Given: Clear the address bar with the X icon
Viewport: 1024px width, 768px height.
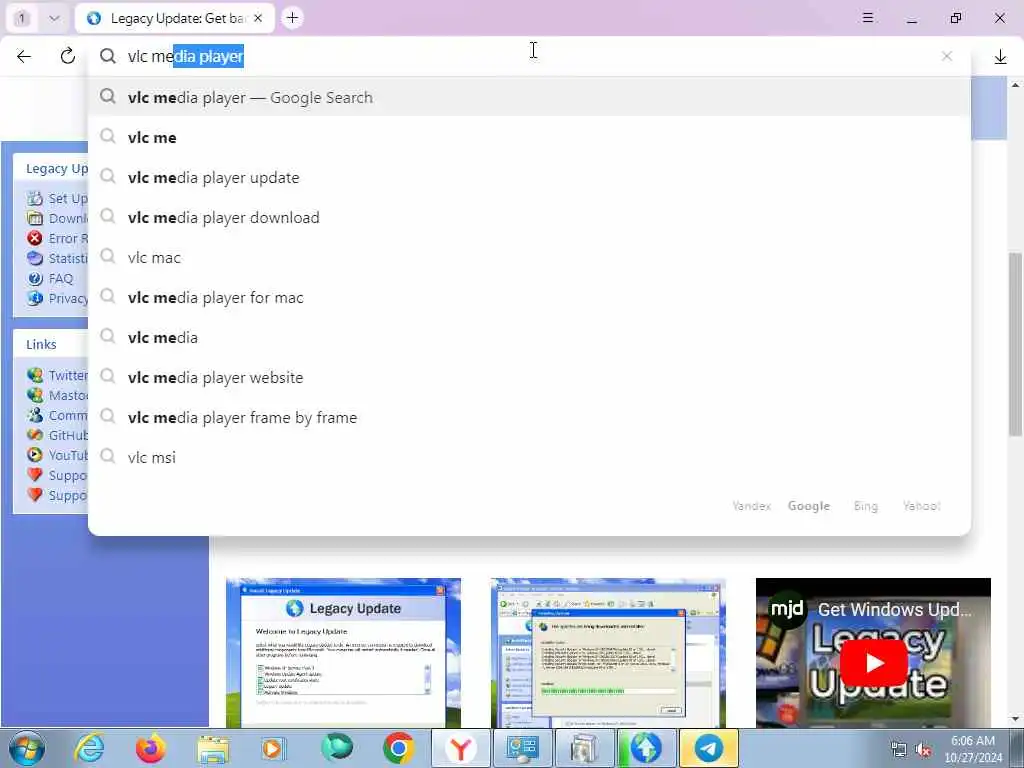Looking at the screenshot, I should point(946,56).
